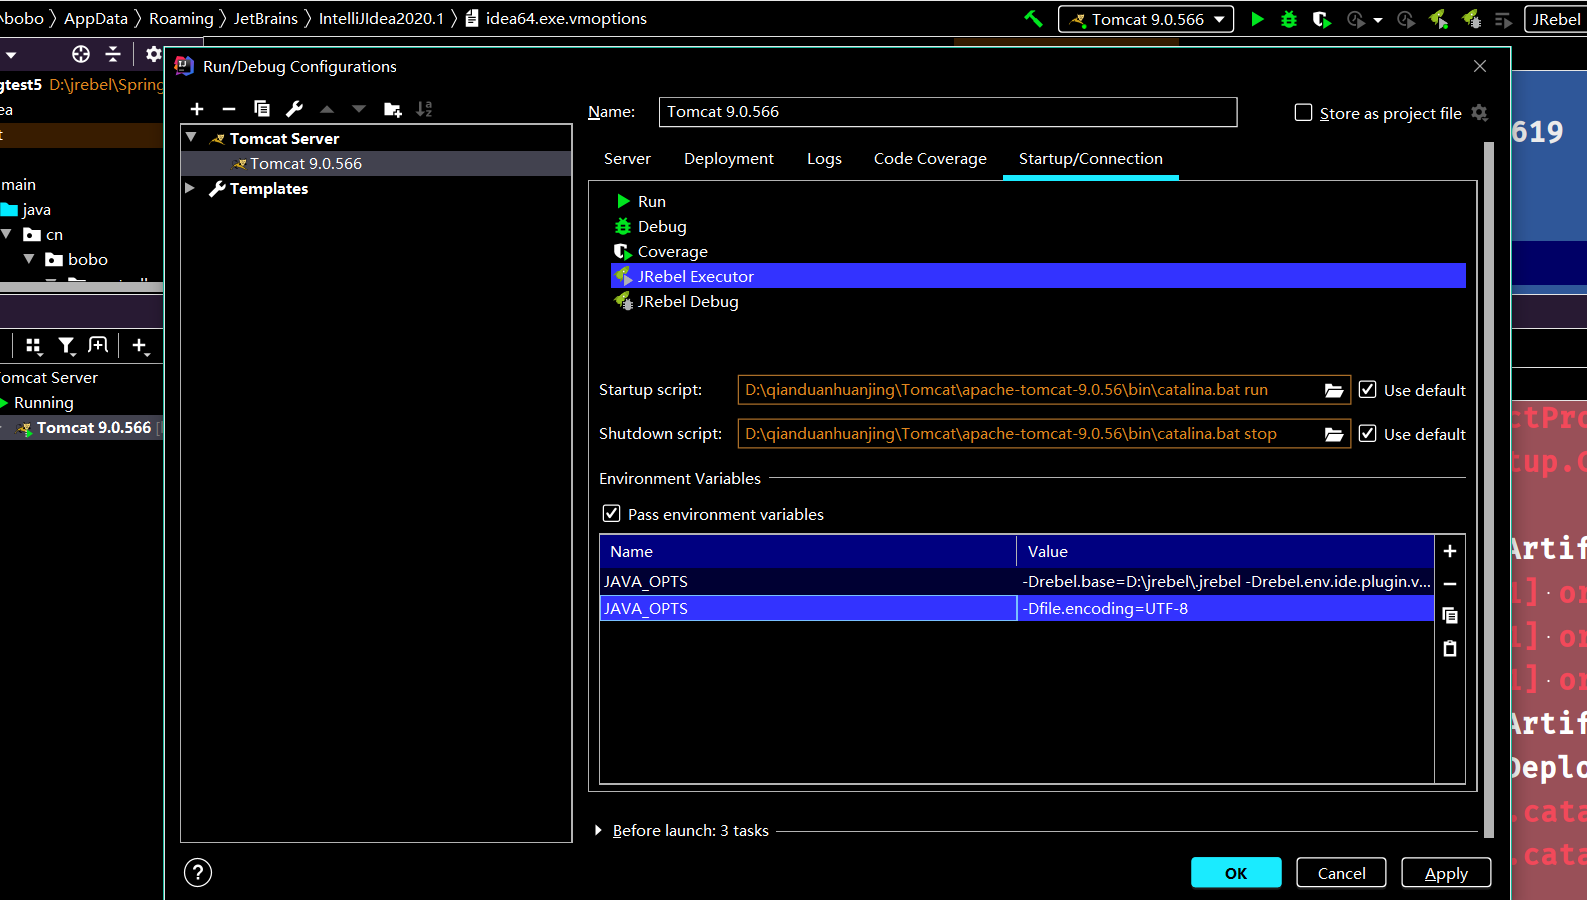This screenshot has width=1587, height=900.
Task: Open Tomcat 9.0.566 run configuration dropdown
Action: point(1146,19)
